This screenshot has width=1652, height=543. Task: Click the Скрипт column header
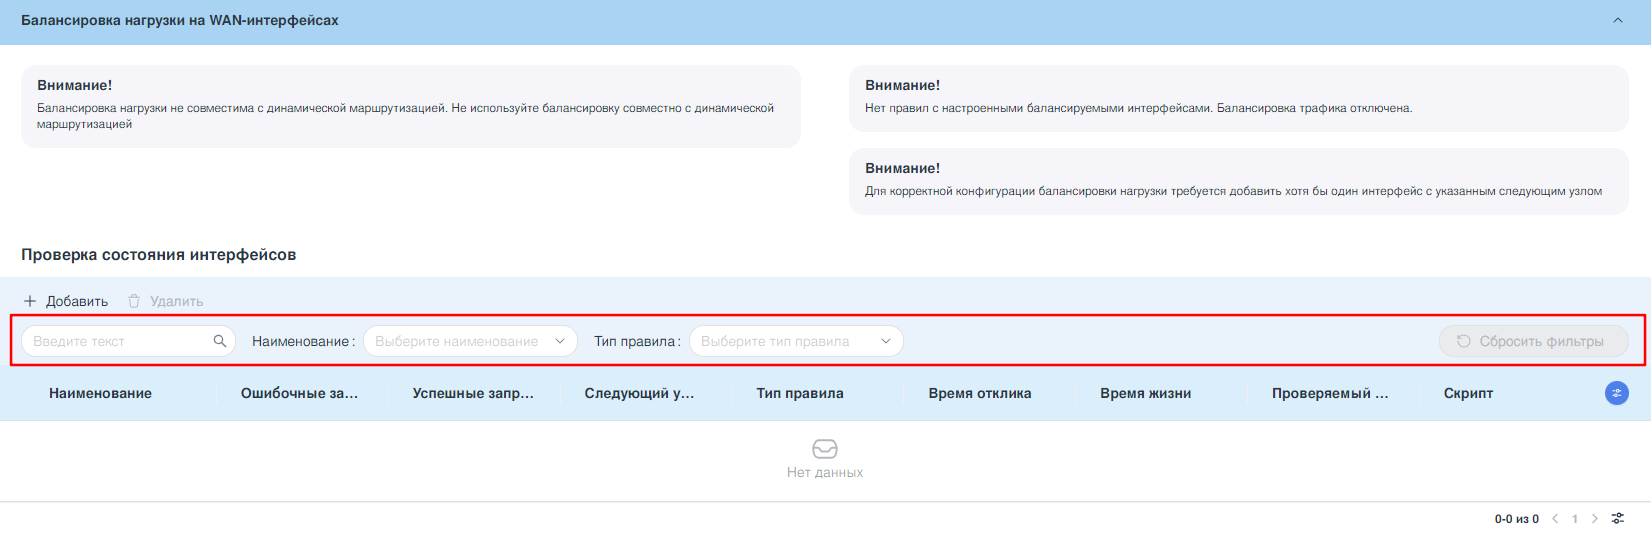1468,393
